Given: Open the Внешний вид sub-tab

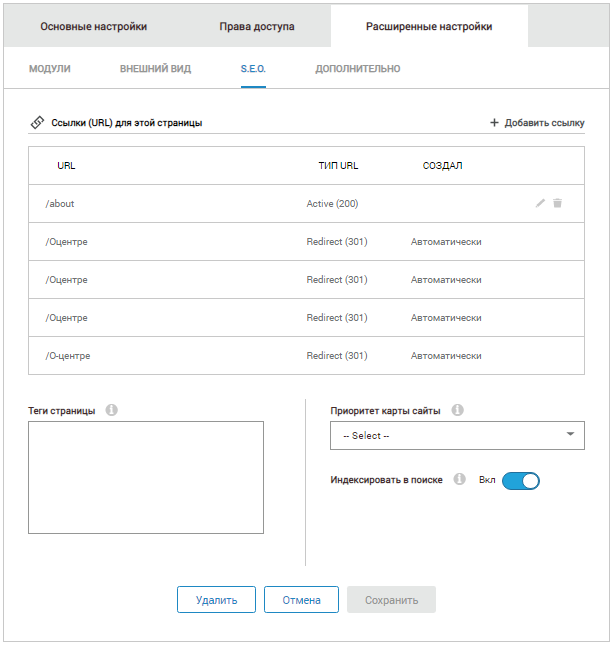Looking at the screenshot, I should click(x=155, y=69).
